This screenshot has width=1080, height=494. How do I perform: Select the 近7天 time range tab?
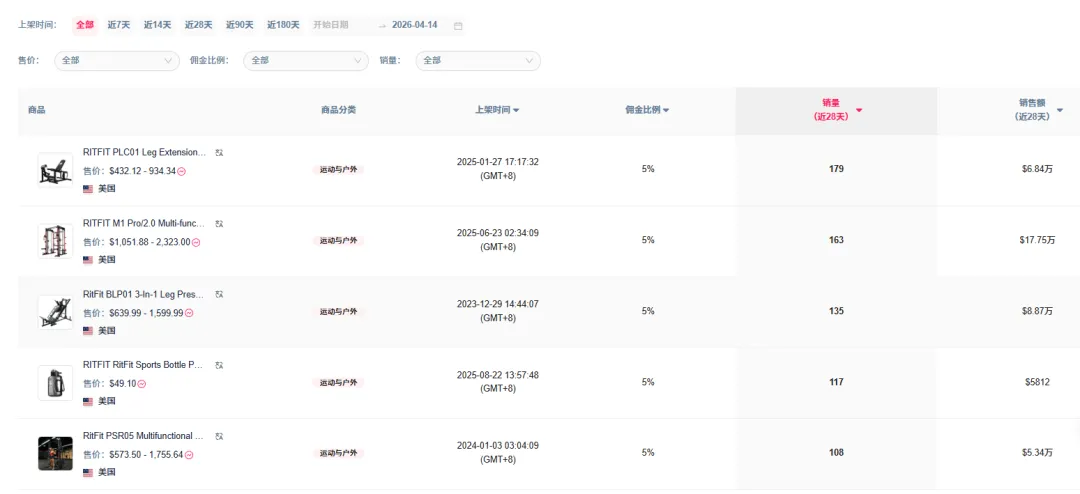tap(119, 25)
